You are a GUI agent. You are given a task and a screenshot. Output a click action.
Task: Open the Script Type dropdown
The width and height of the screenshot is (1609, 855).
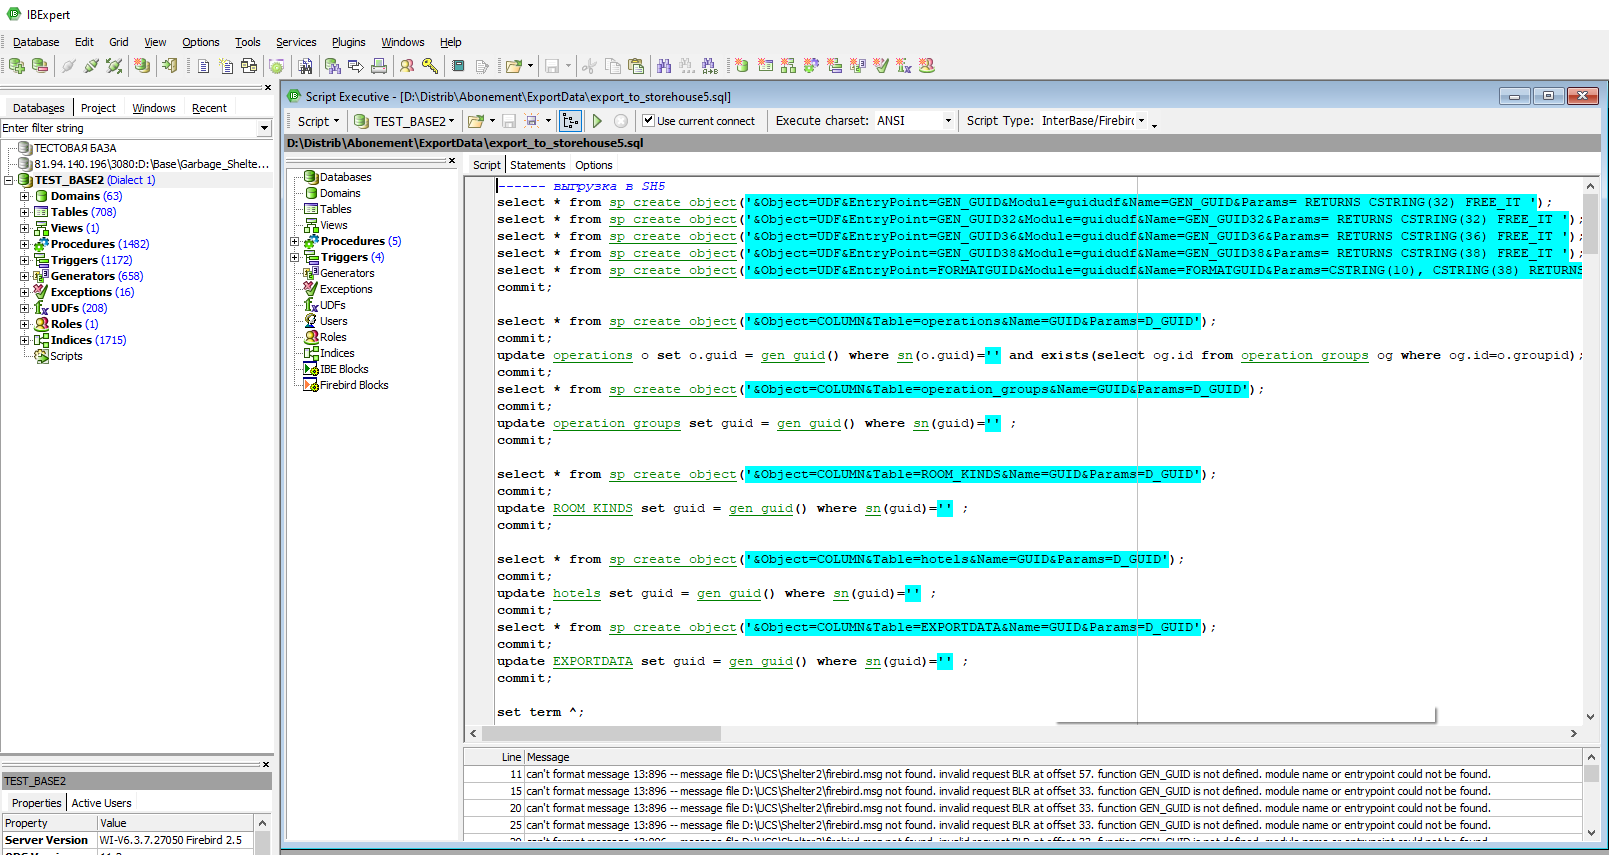click(1141, 121)
